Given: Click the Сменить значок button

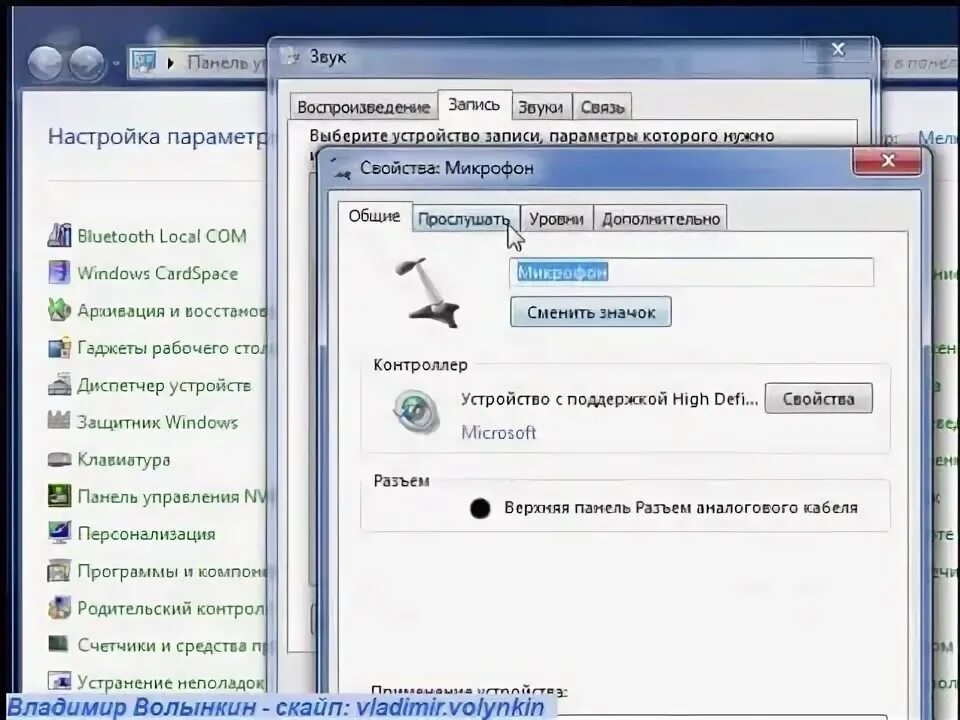Looking at the screenshot, I should point(591,312).
